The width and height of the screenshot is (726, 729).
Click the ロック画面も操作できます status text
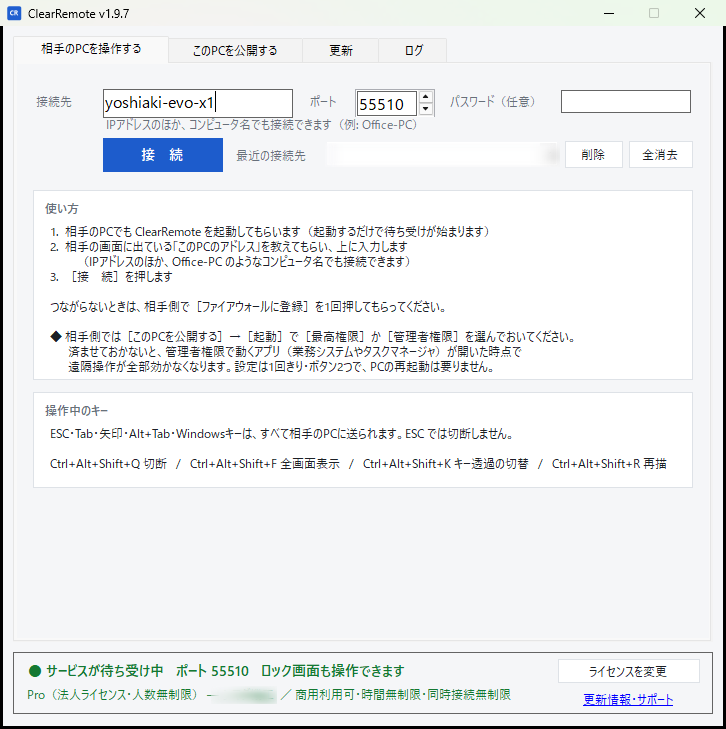[x=333, y=671]
